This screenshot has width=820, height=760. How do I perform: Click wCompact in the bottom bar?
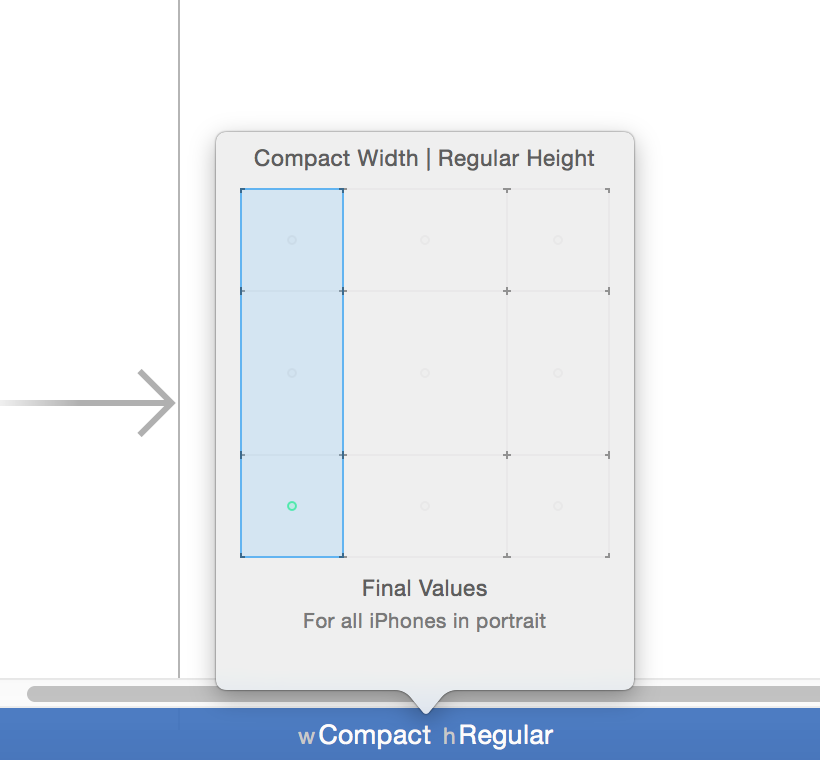pos(365,736)
